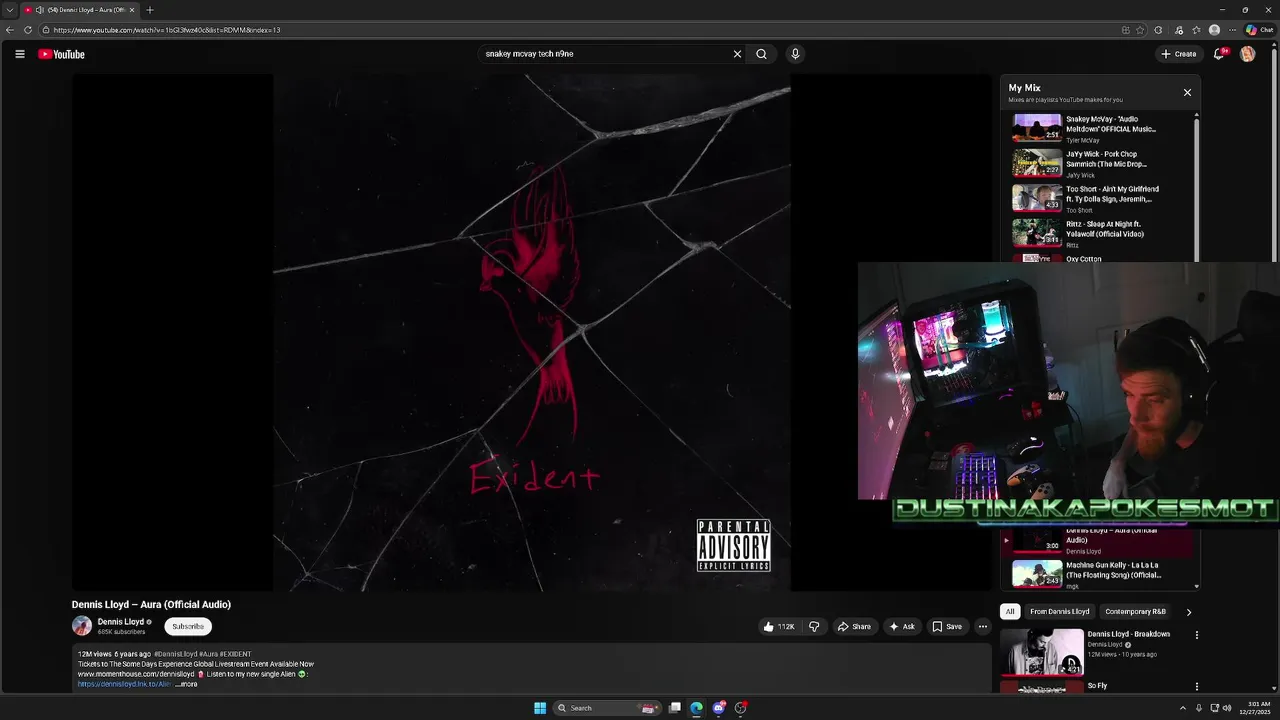Open Edge Settings and more menu

click(x=1232, y=30)
